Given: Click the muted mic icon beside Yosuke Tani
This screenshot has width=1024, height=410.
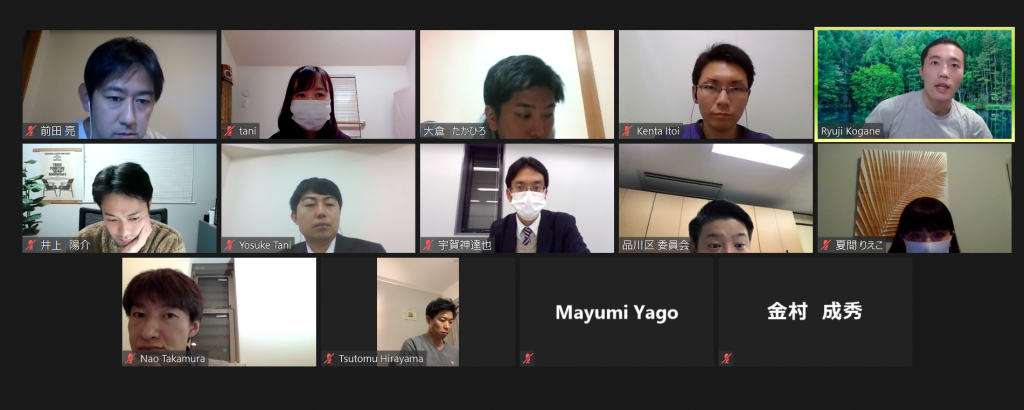Looking at the screenshot, I should click(x=229, y=245).
